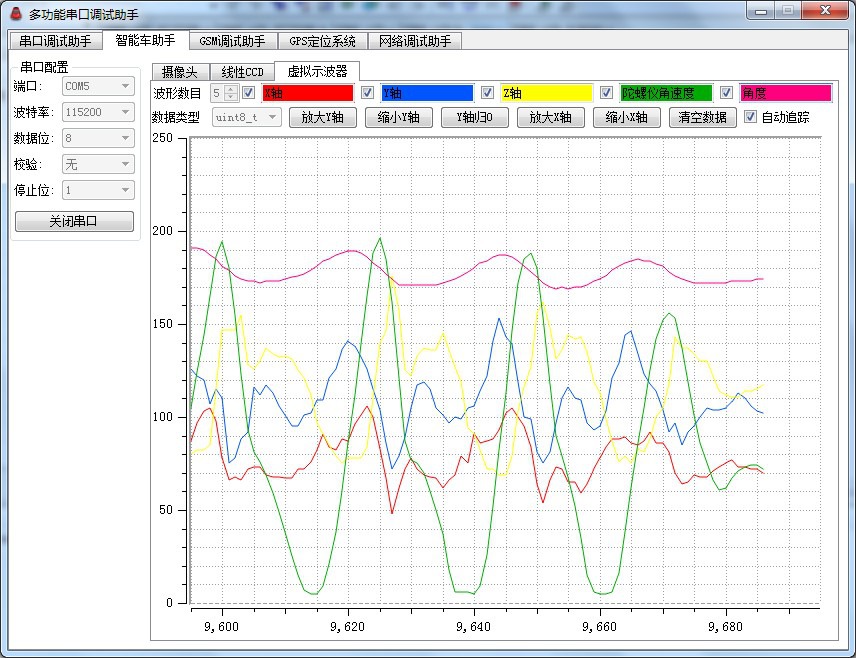
Task: Toggle the X轴 waveform checkbox
Action: coord(248,93)
